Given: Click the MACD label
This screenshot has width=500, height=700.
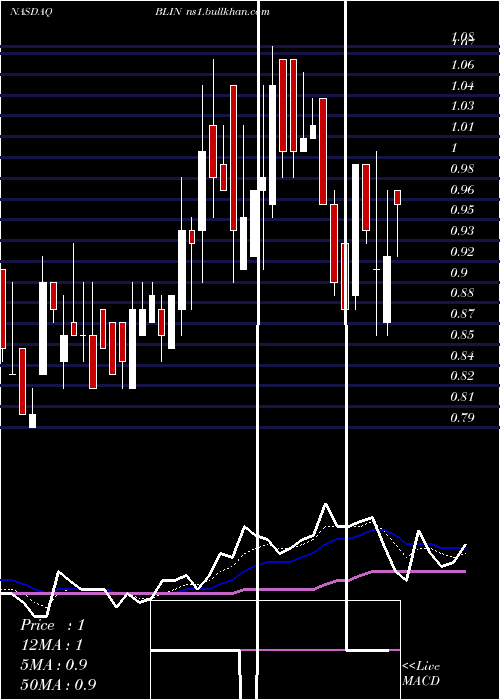Looking at the screenshot, I should click(x=421, y=681).
